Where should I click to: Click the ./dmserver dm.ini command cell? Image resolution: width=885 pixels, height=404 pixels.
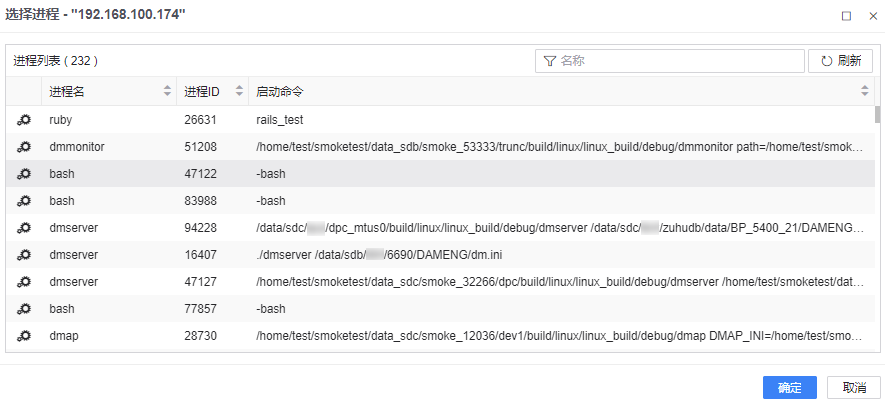(x=379, y=255)
